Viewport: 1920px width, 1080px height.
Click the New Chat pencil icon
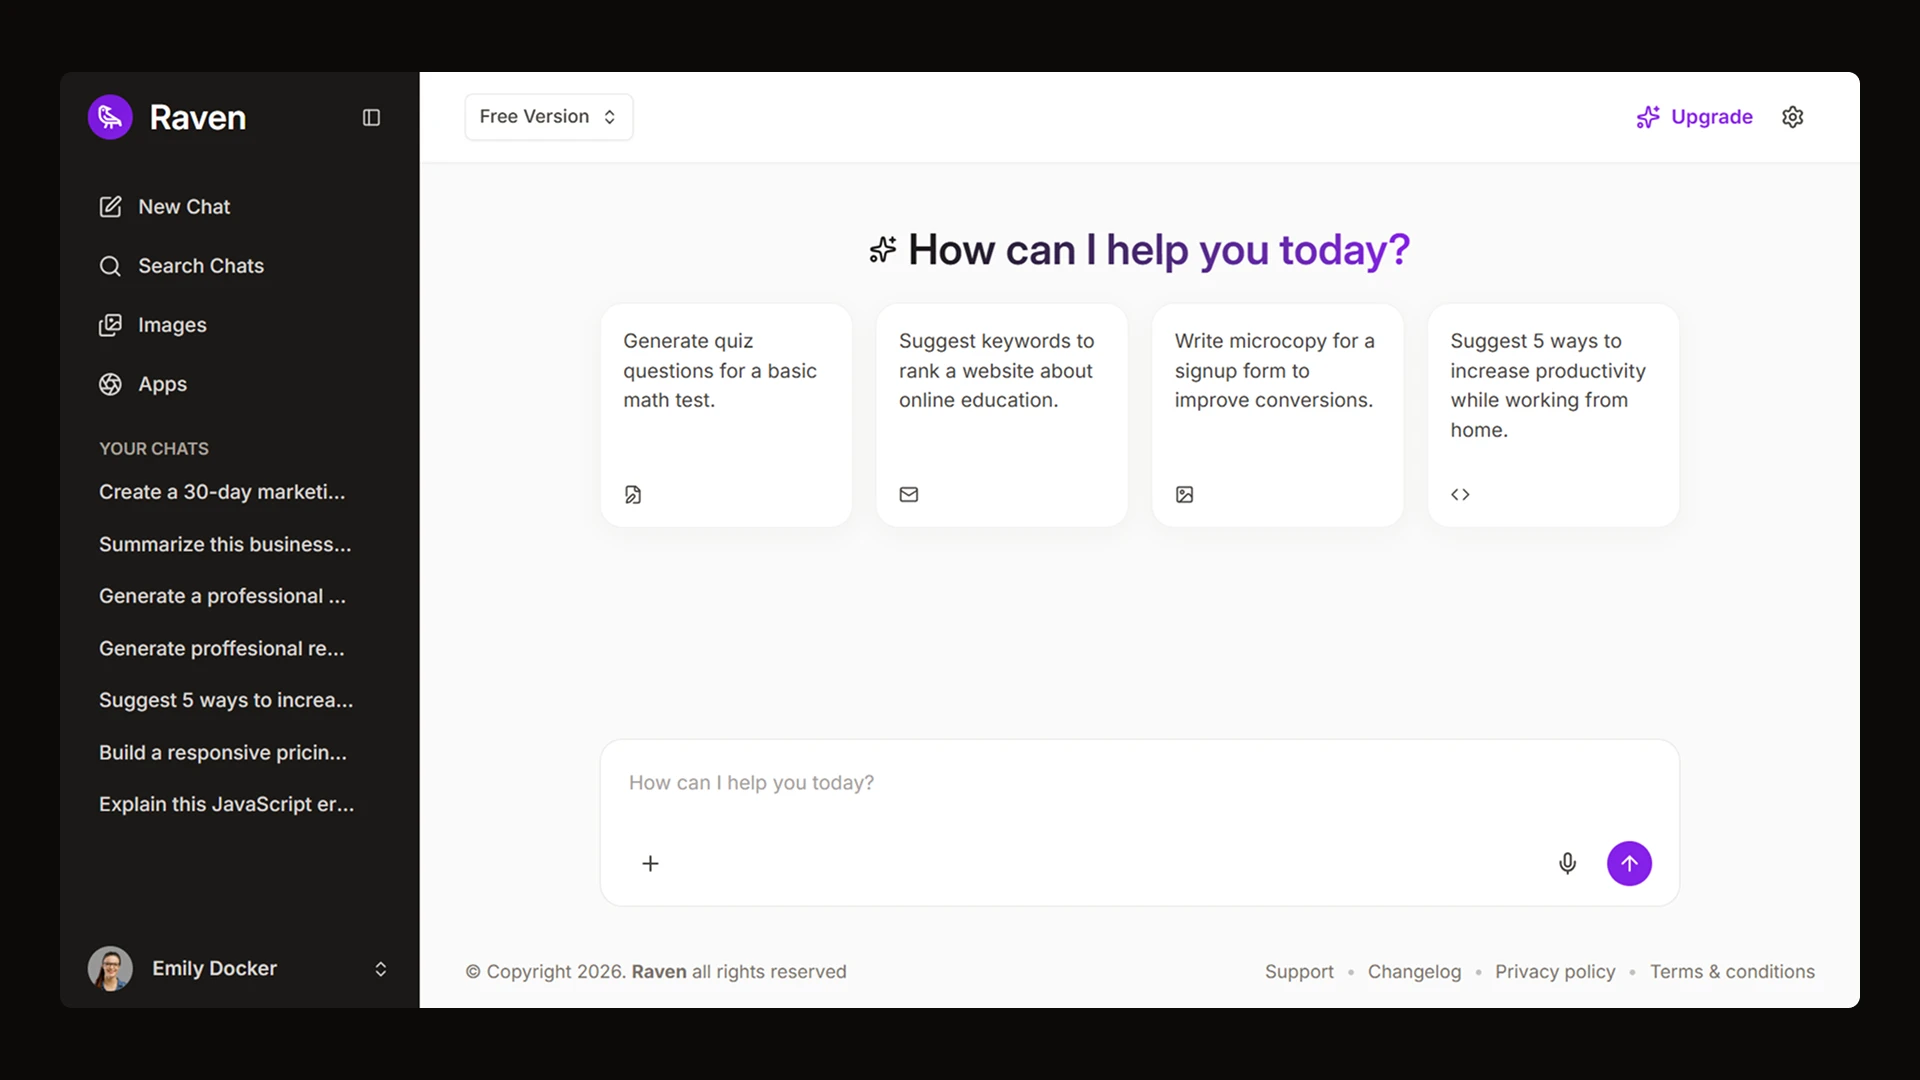(x=110, y=207)
